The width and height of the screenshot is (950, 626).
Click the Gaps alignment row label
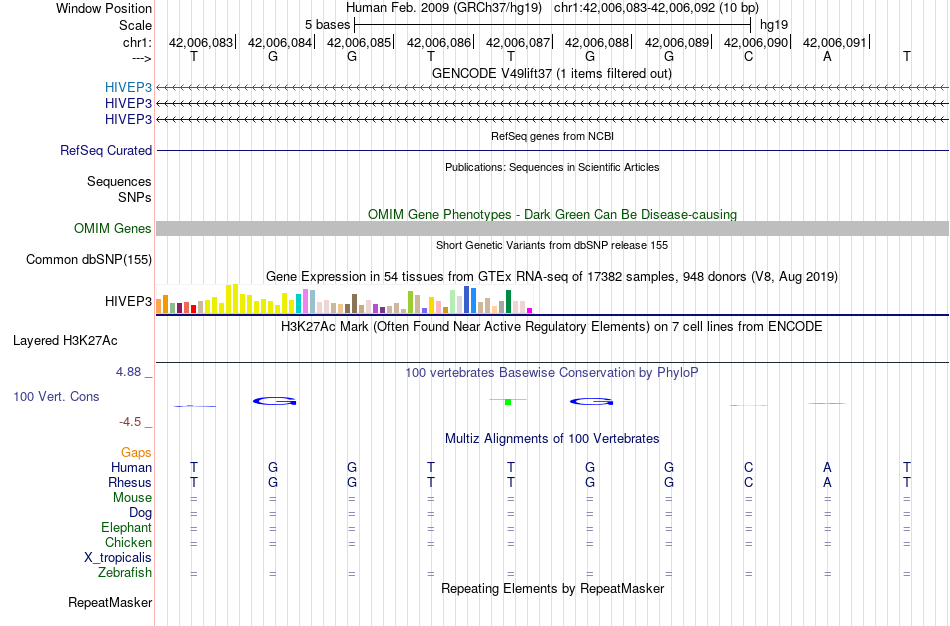(x=136, y=453)
